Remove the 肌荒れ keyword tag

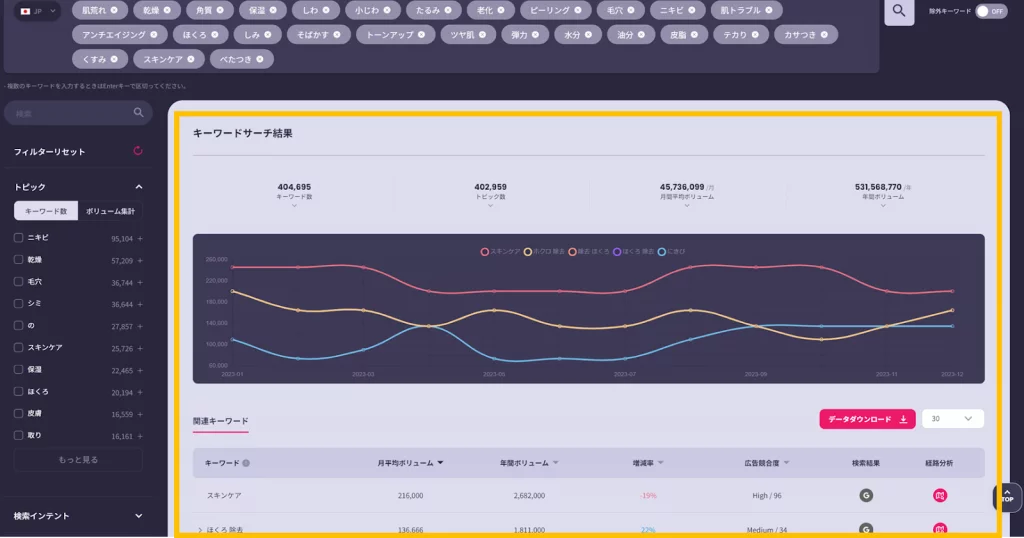(x=114, y=10)
